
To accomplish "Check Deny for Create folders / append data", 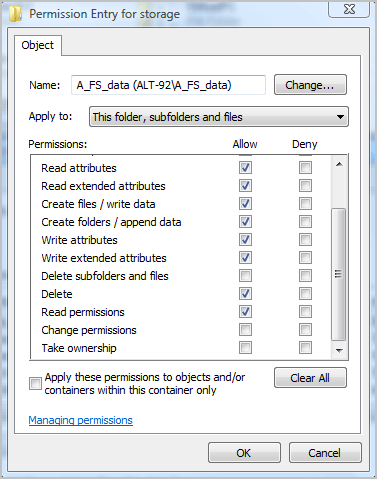I will click(x=305, y=221).
